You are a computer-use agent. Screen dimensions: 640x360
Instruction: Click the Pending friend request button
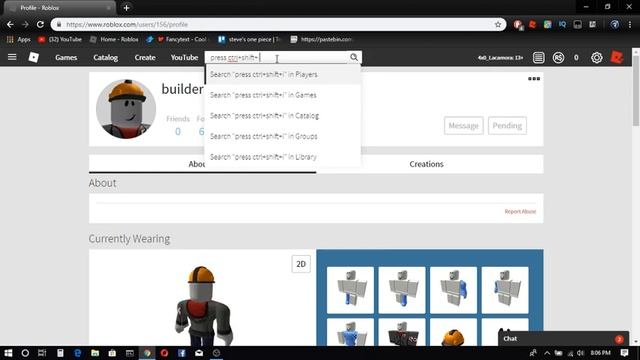pyautogui.click(x=507, y=126)
